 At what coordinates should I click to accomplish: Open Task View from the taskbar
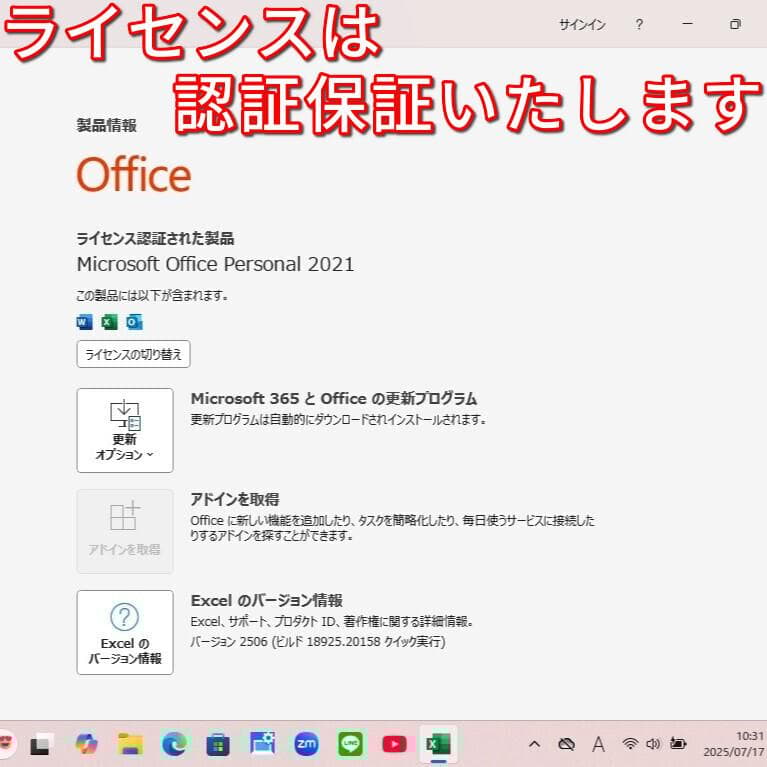40,745
